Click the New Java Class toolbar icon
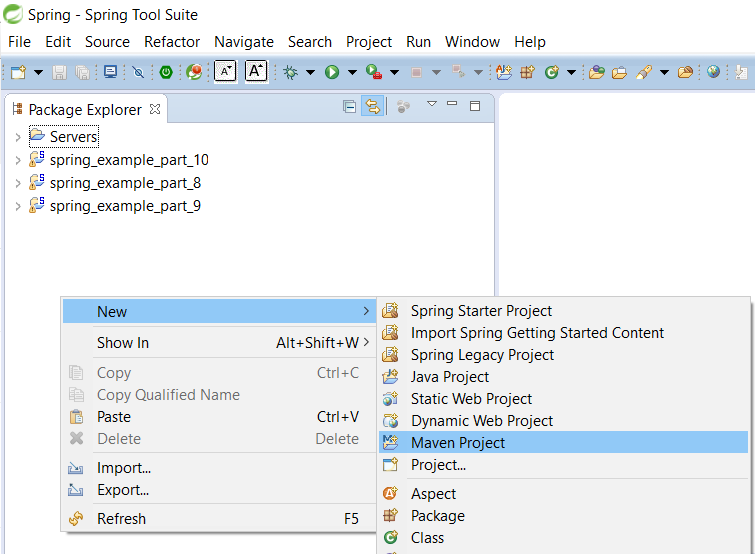Image resolution: width=755 pixels, height=554 pixels. [x=551, y=73]
